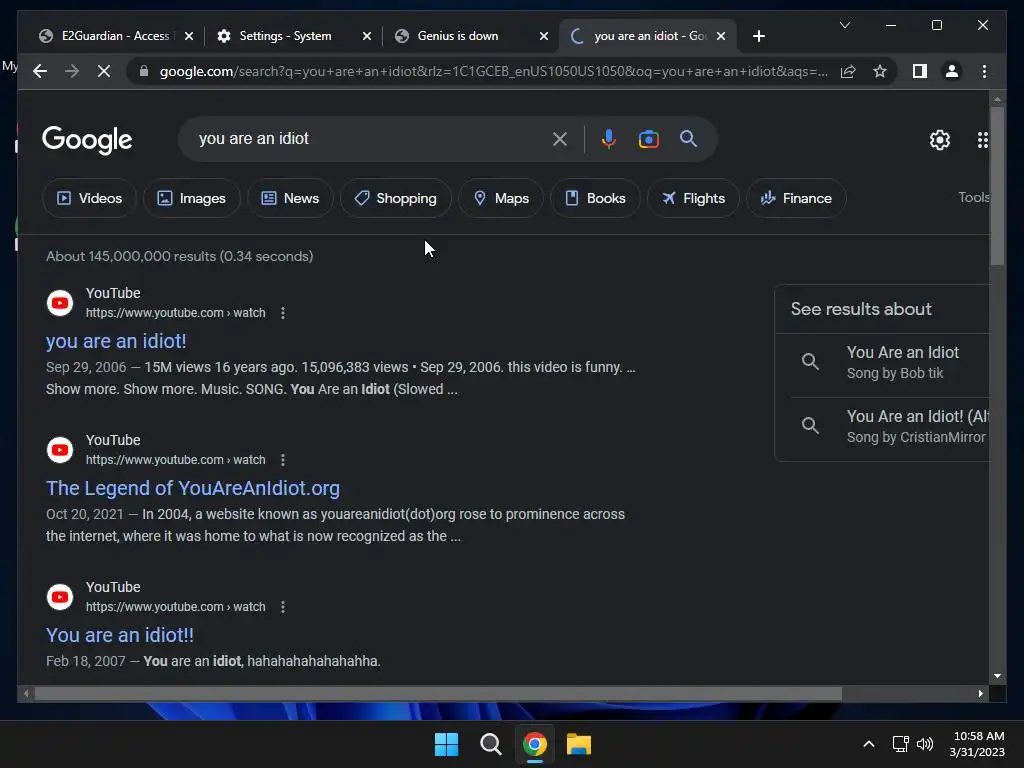The image size is (1024, 768).
Task: Submit search with magnifier icon
Action: click(x=688, y=138)
